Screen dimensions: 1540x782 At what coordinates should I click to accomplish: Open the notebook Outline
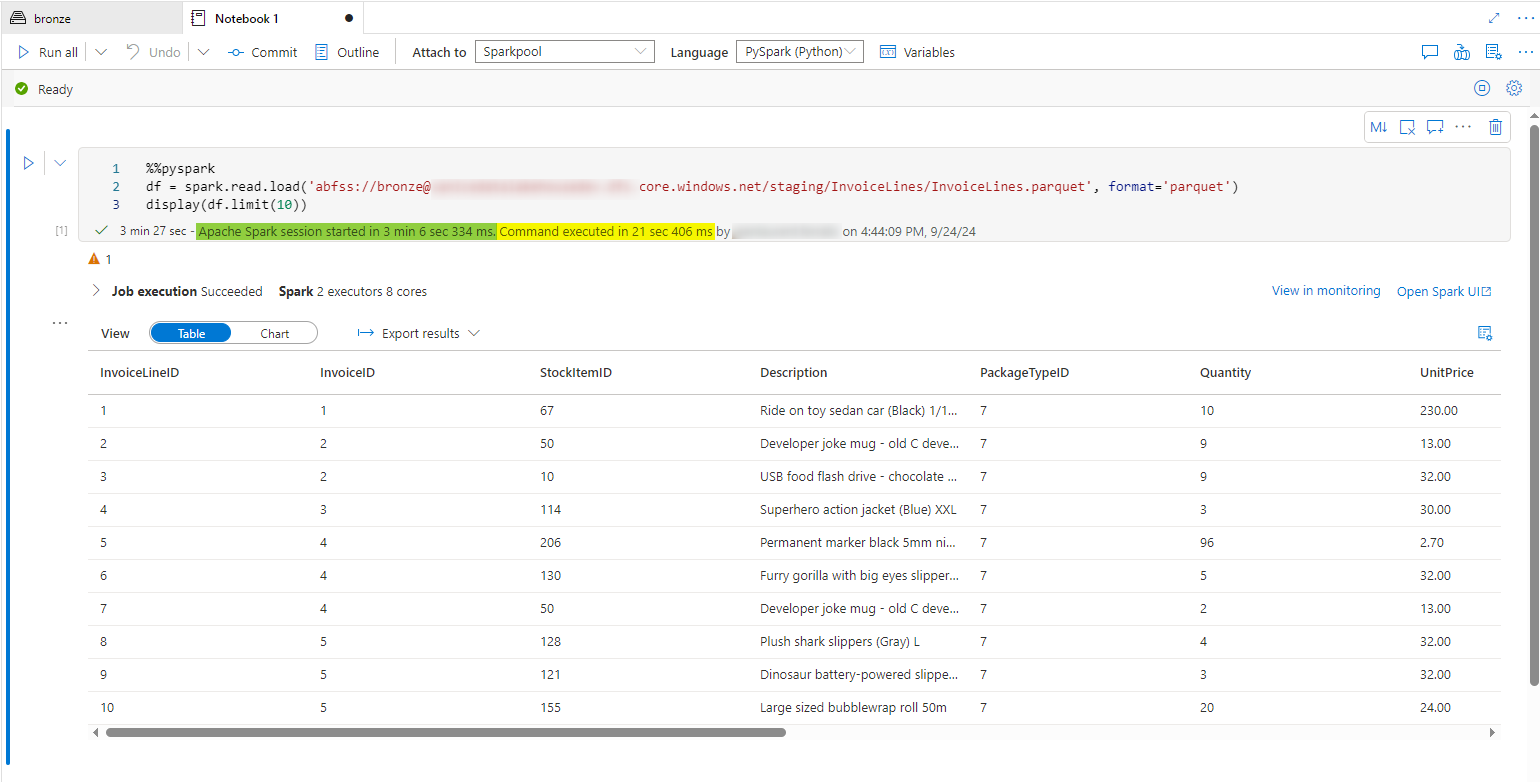point(347,52)
